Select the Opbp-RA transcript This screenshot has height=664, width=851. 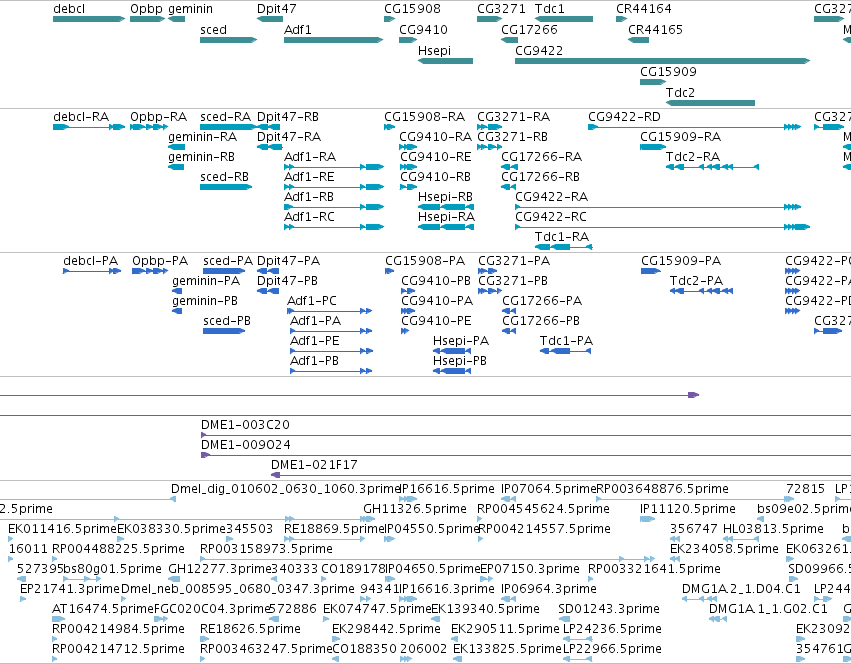(149, 127)
